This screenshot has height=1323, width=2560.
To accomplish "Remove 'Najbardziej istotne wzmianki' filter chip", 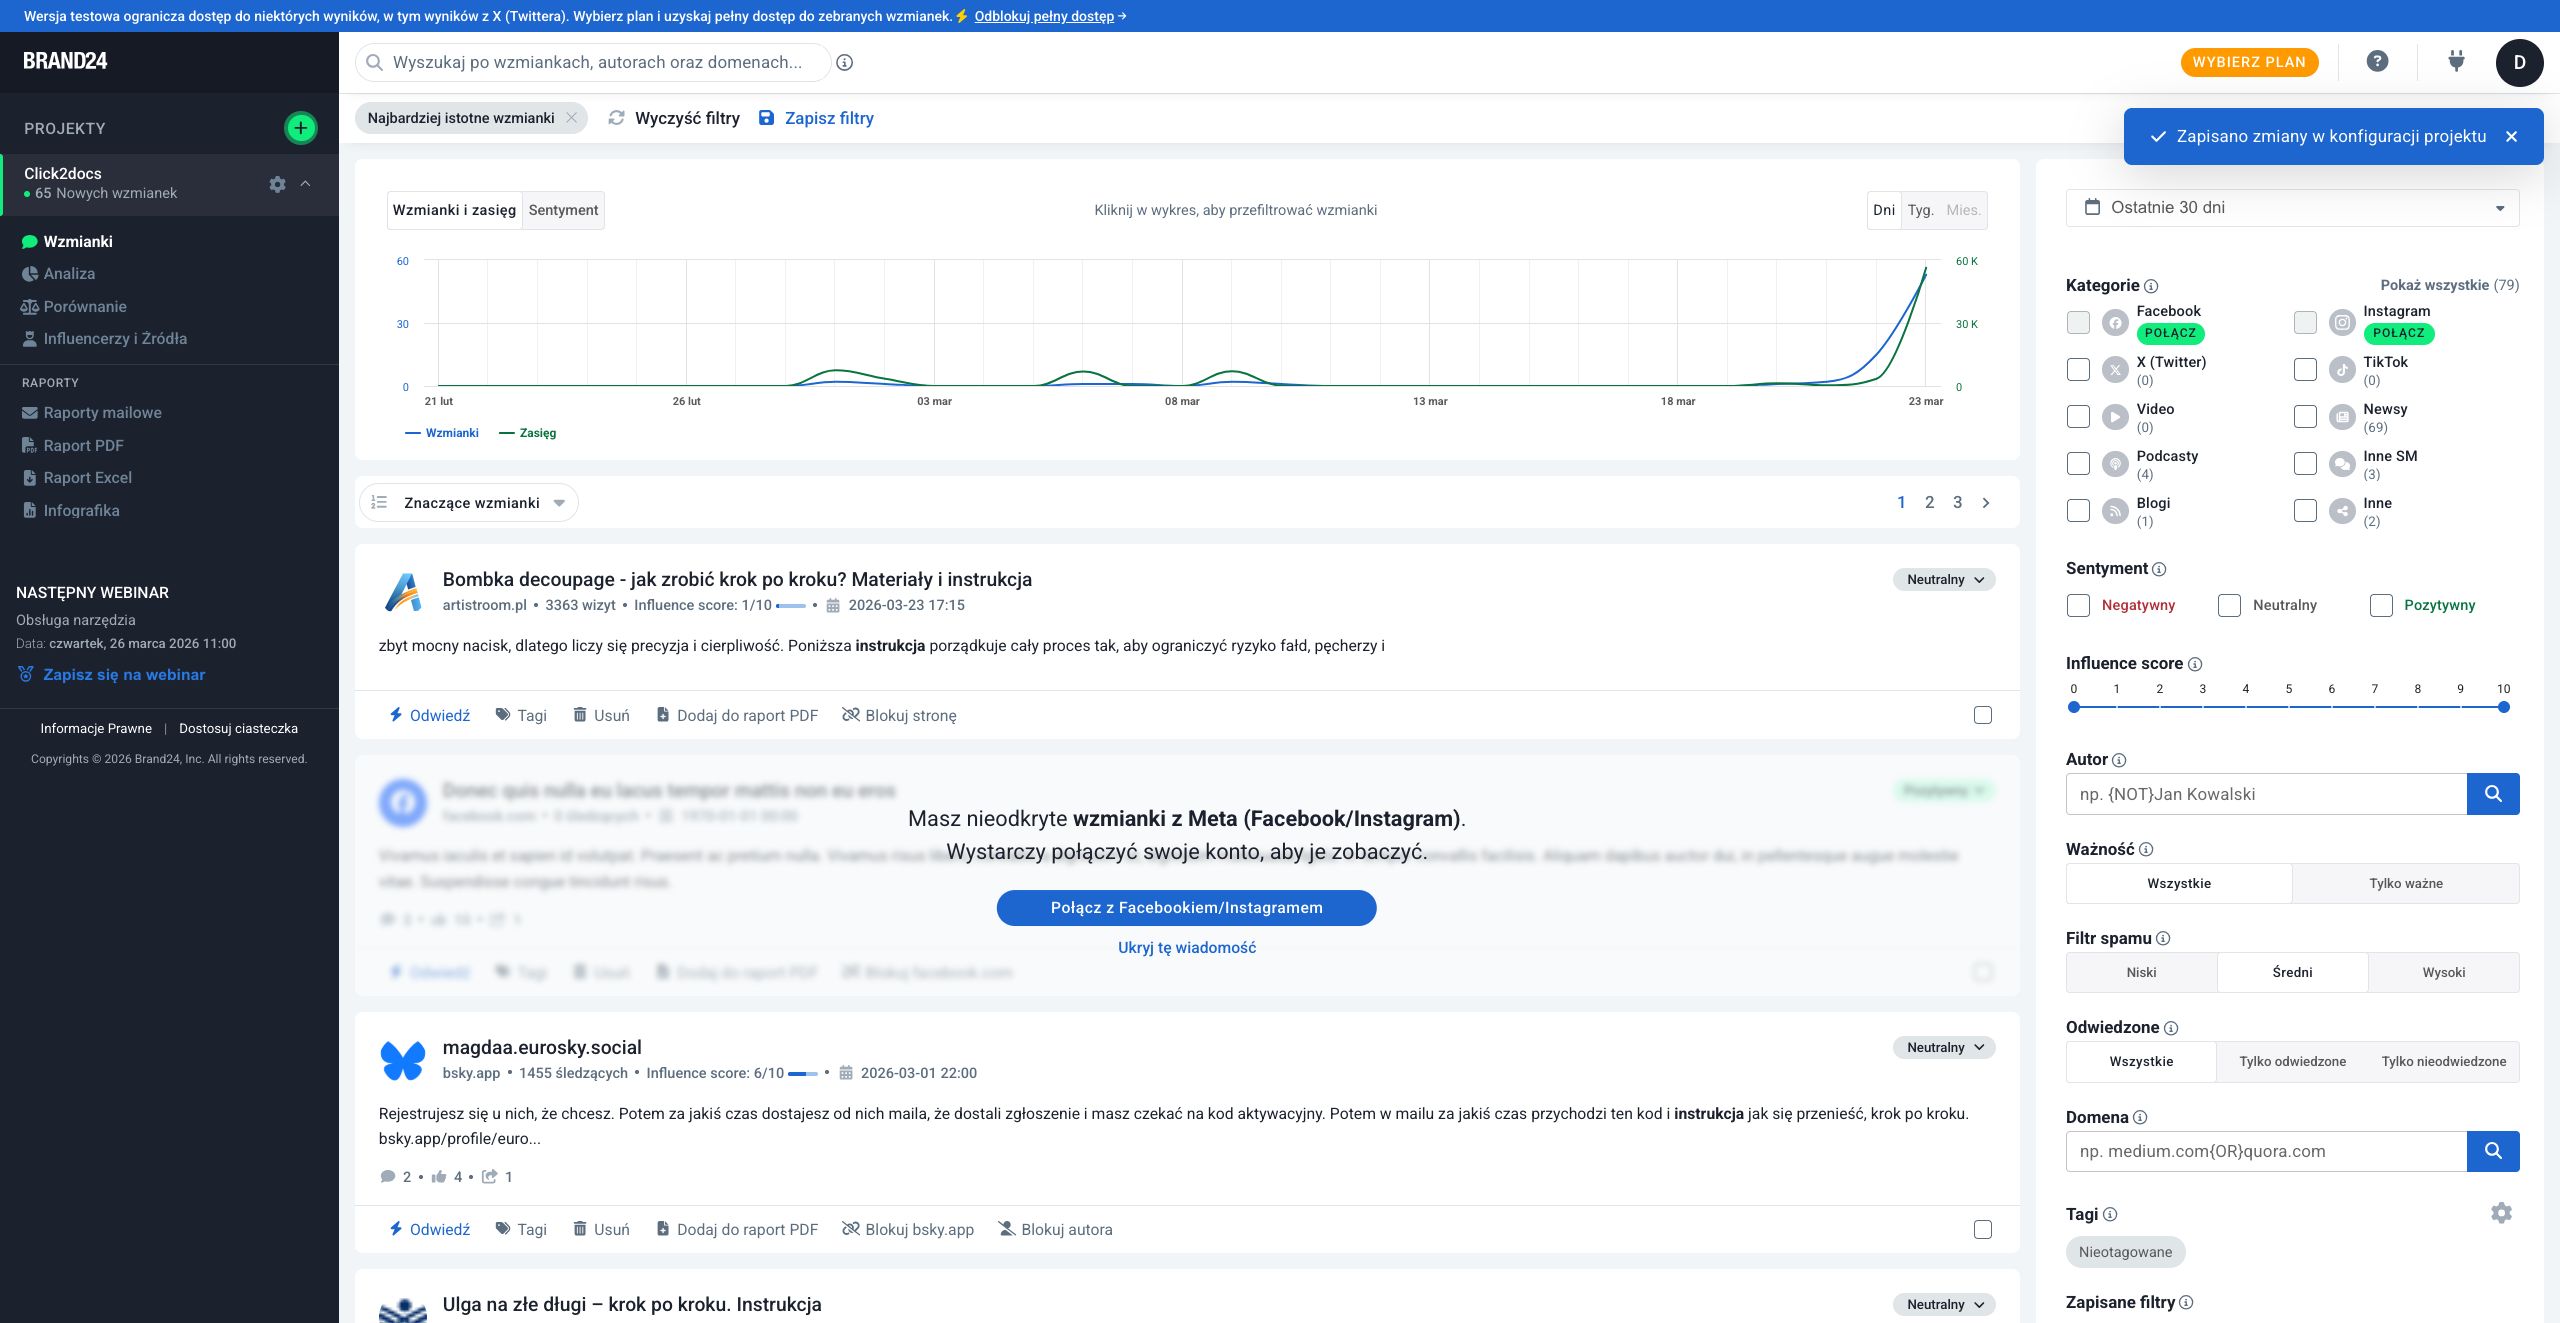I will [571, 118].
